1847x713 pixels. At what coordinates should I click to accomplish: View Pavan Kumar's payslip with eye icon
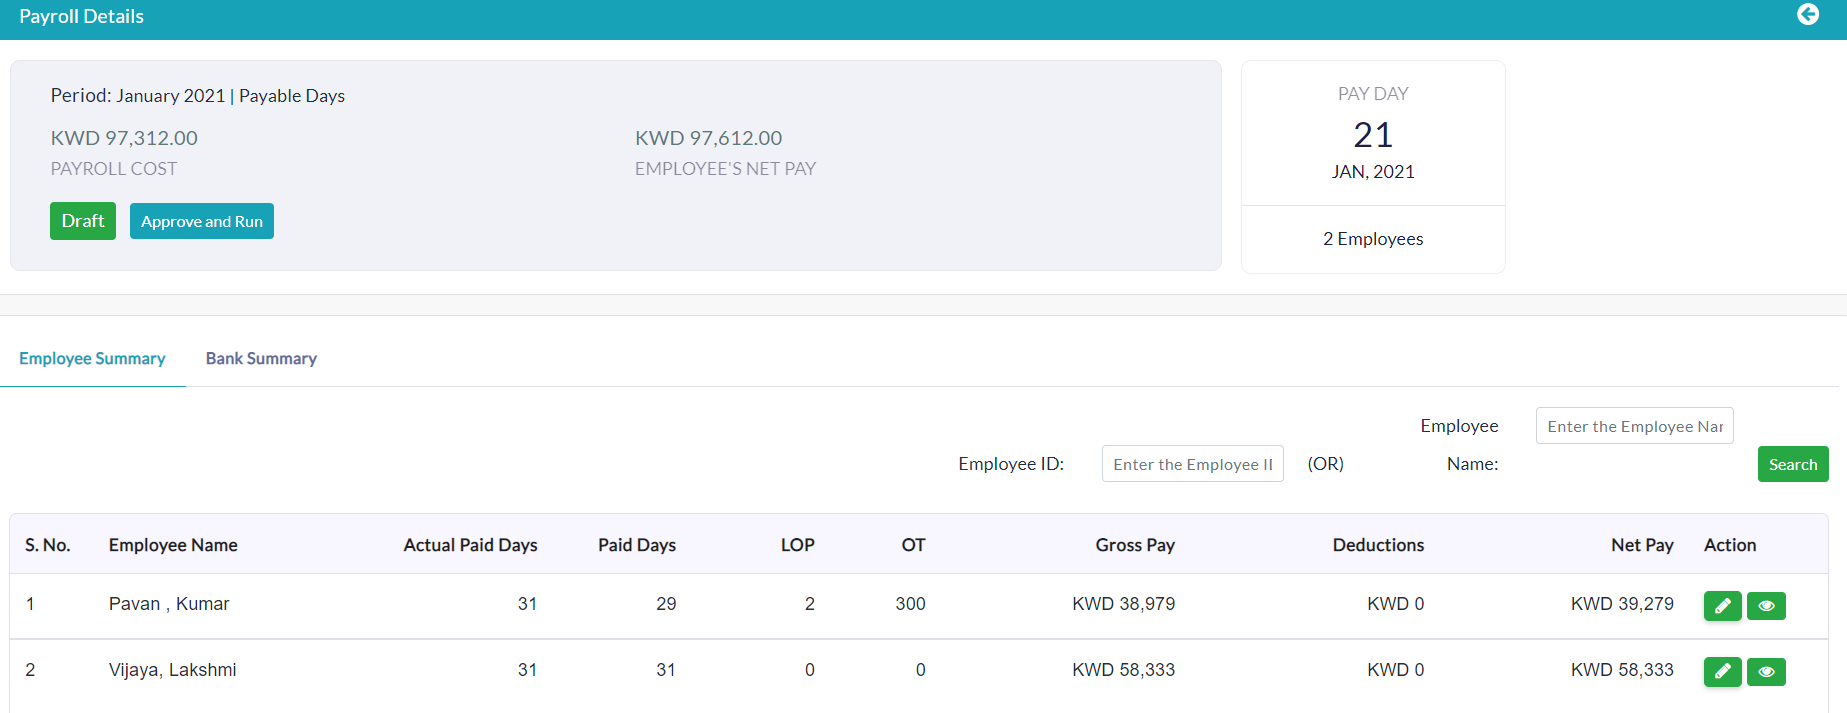point(1766,606)
